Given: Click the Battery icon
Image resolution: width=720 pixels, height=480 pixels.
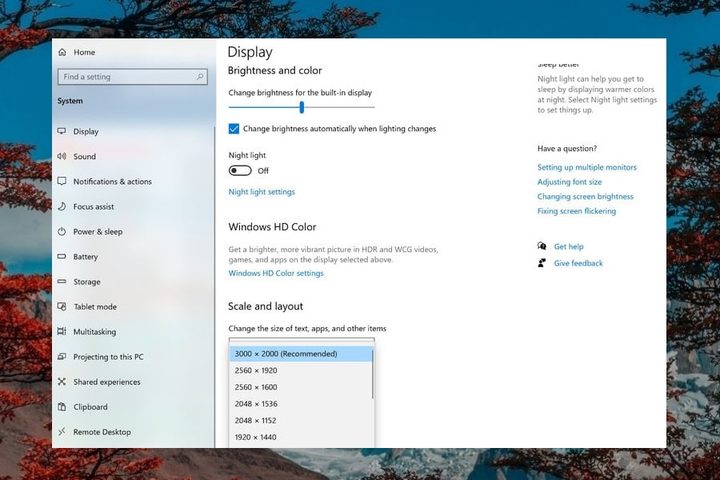Looking at the screenshot, I should coord(62,256).
